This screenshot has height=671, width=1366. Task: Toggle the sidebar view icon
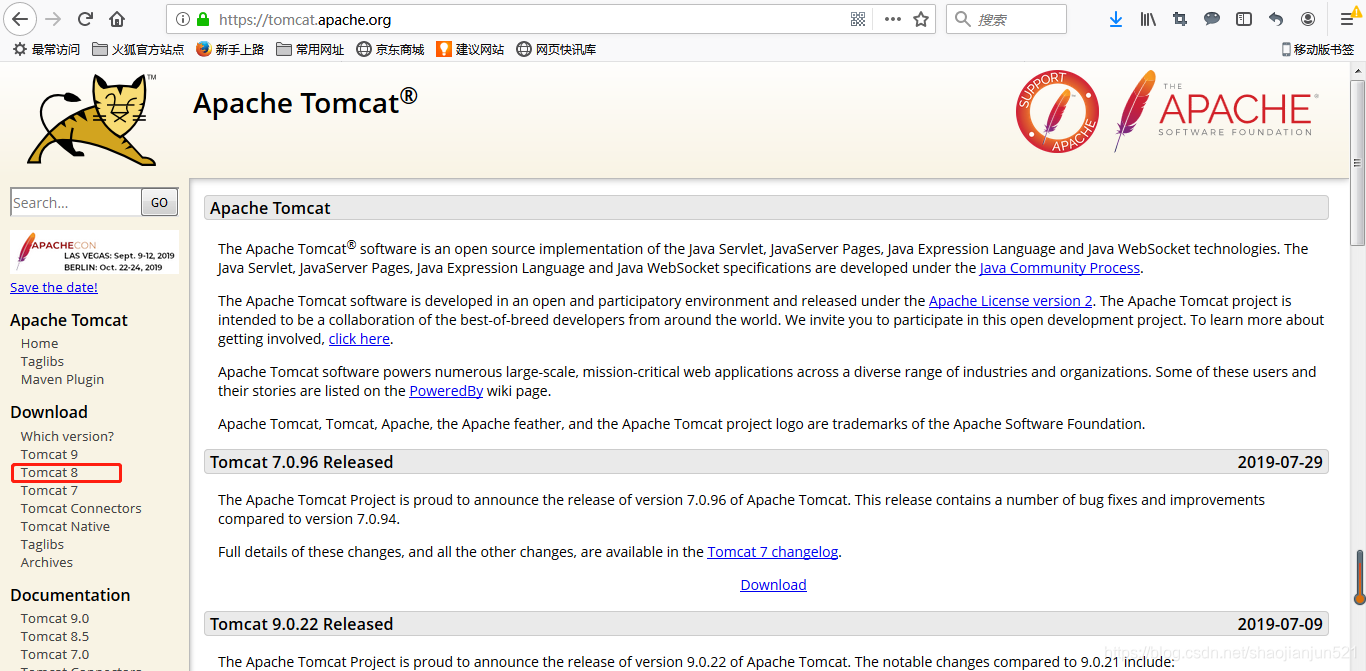click(x=1244, y=19)
